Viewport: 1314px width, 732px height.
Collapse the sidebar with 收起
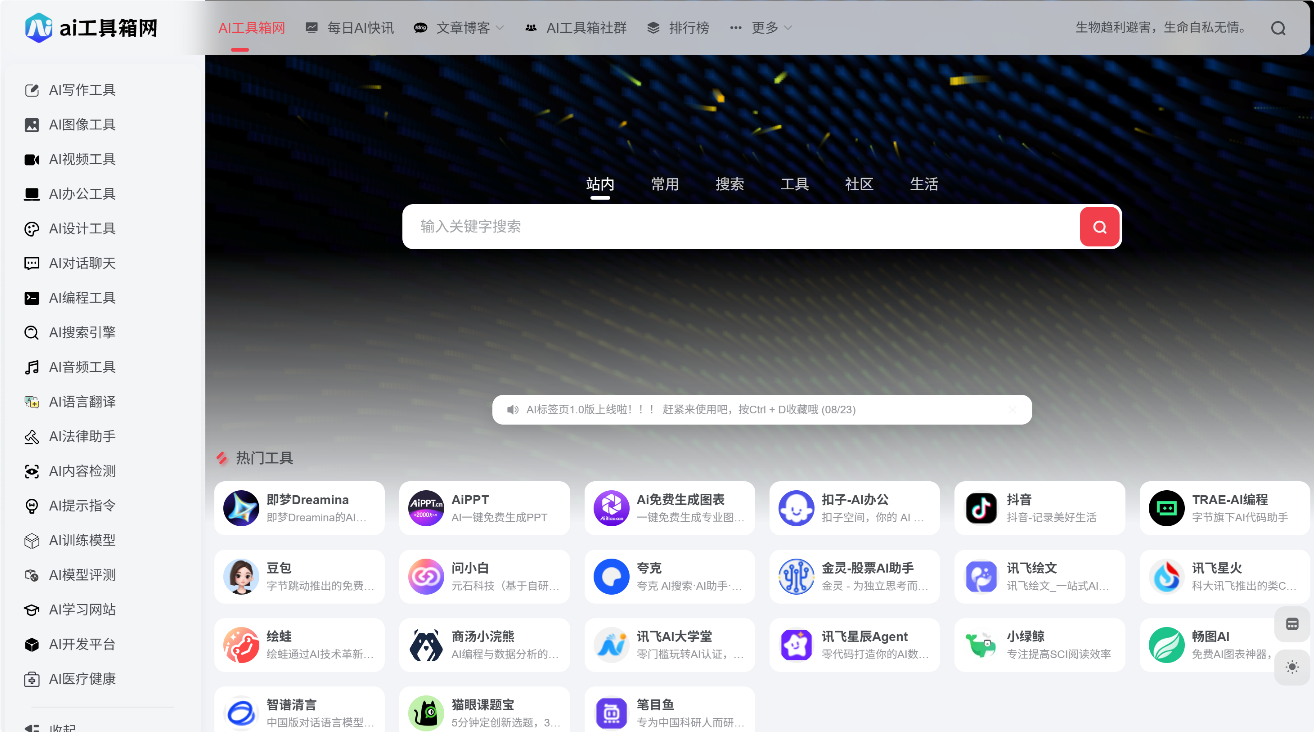(50, 729)
